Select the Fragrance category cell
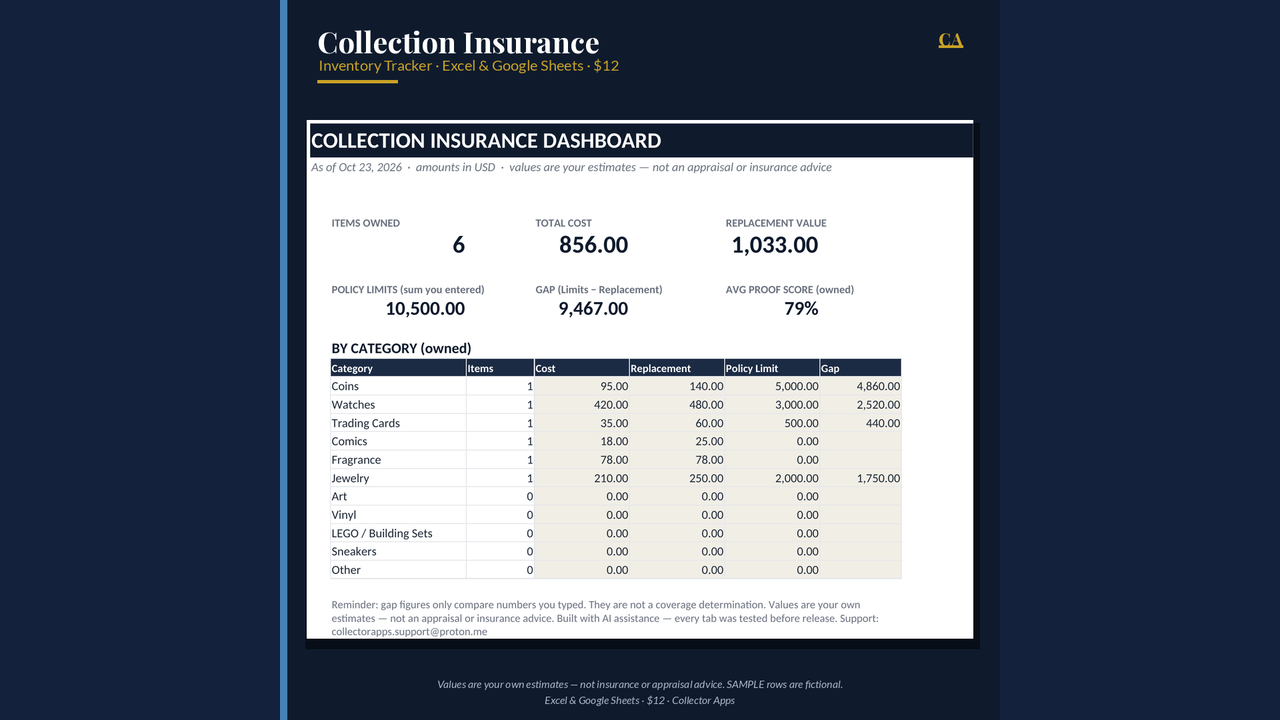Image resolution: width=1280 pixels, height=720 pixels. (398, 460)
